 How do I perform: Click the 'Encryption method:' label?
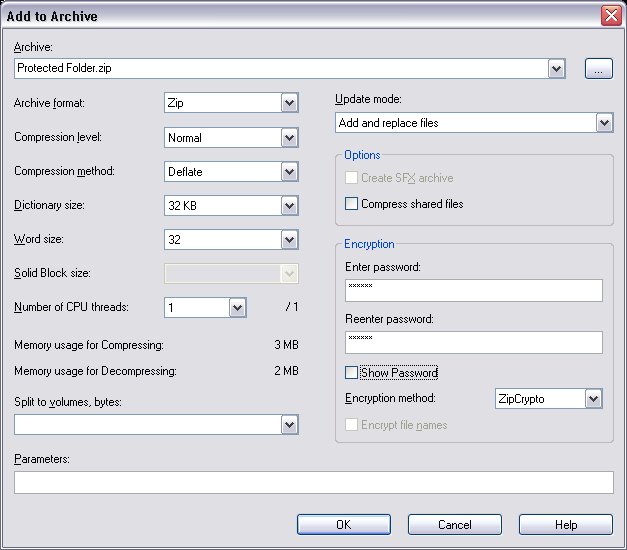(x=390, y=398)
